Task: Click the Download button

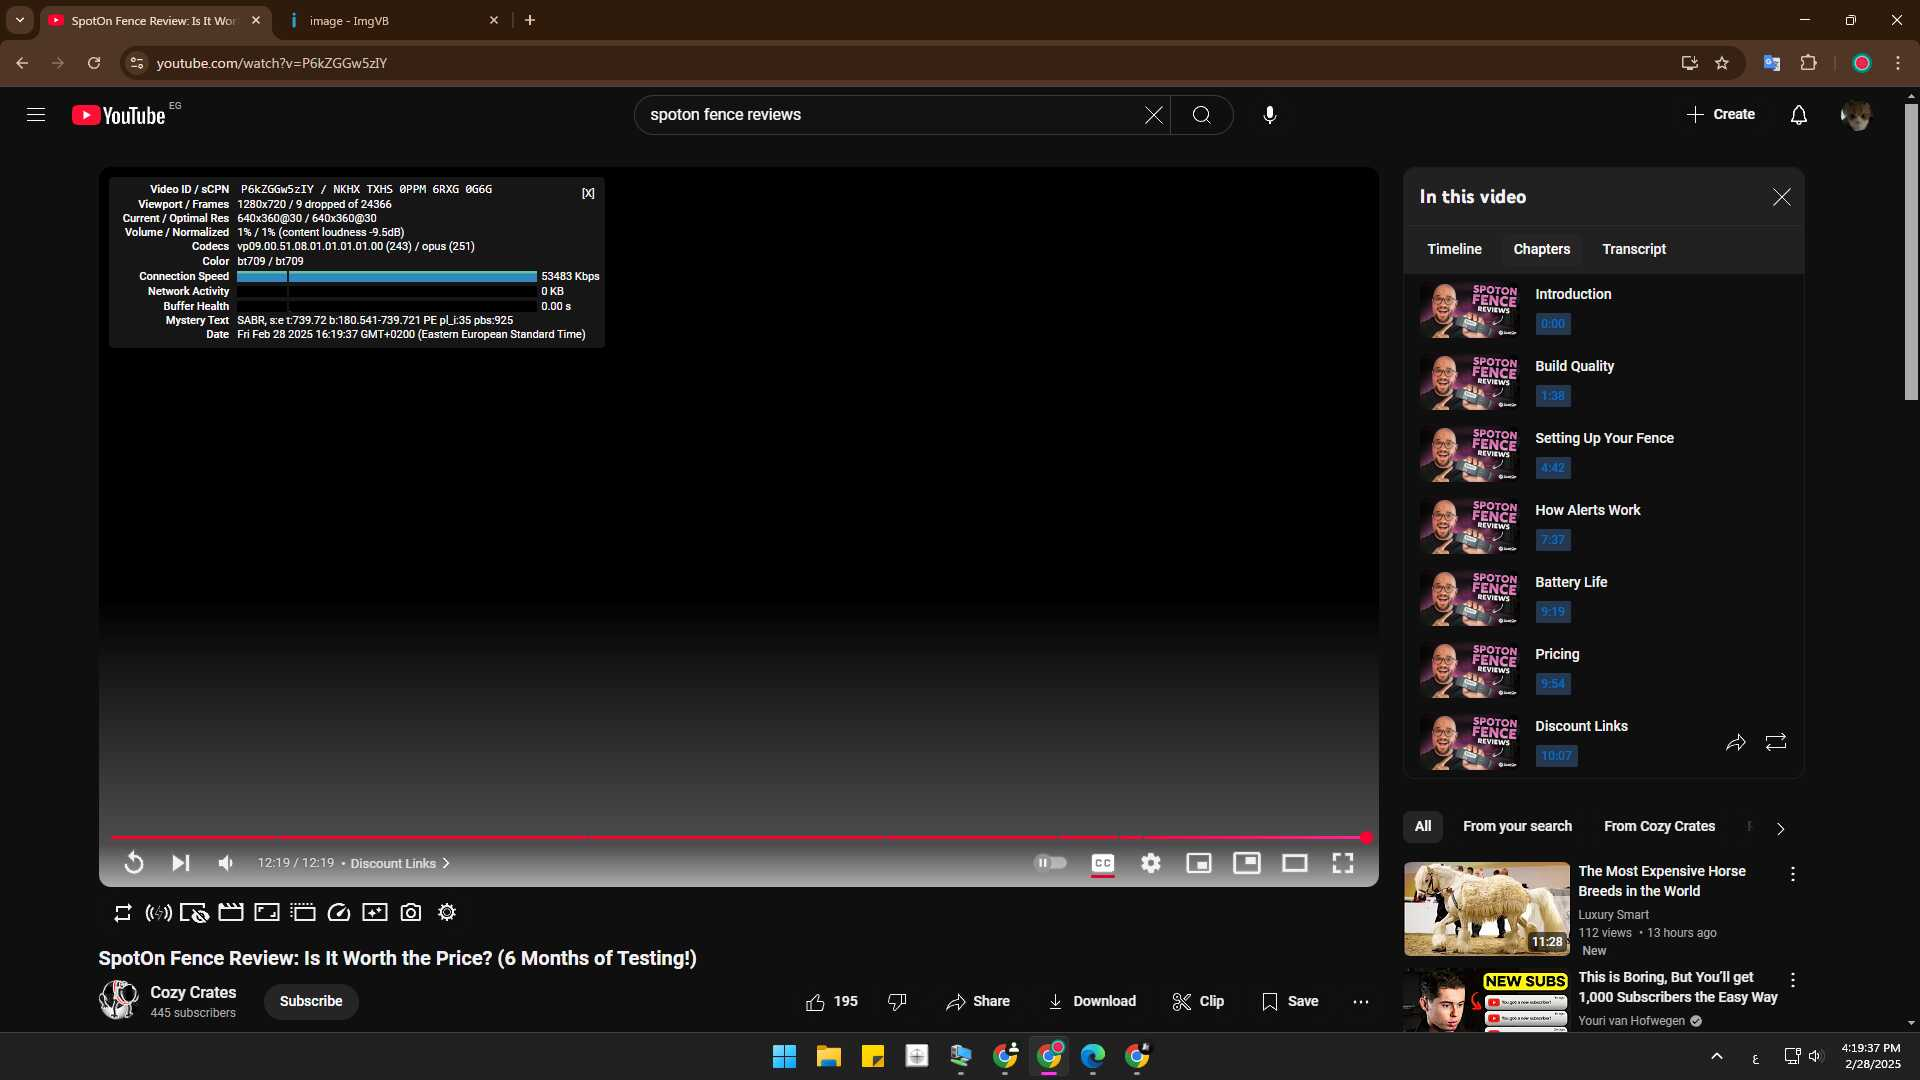Action: tap(1092, 1002)
